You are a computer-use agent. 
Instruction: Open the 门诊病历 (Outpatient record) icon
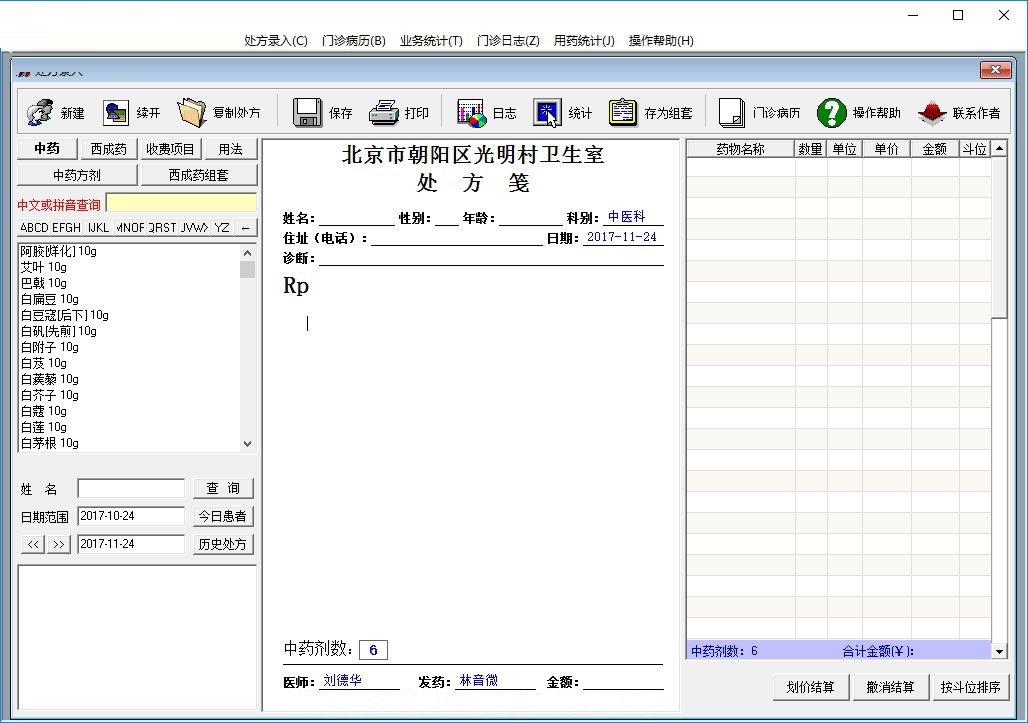pyautogui.click(x=732, y=113)
